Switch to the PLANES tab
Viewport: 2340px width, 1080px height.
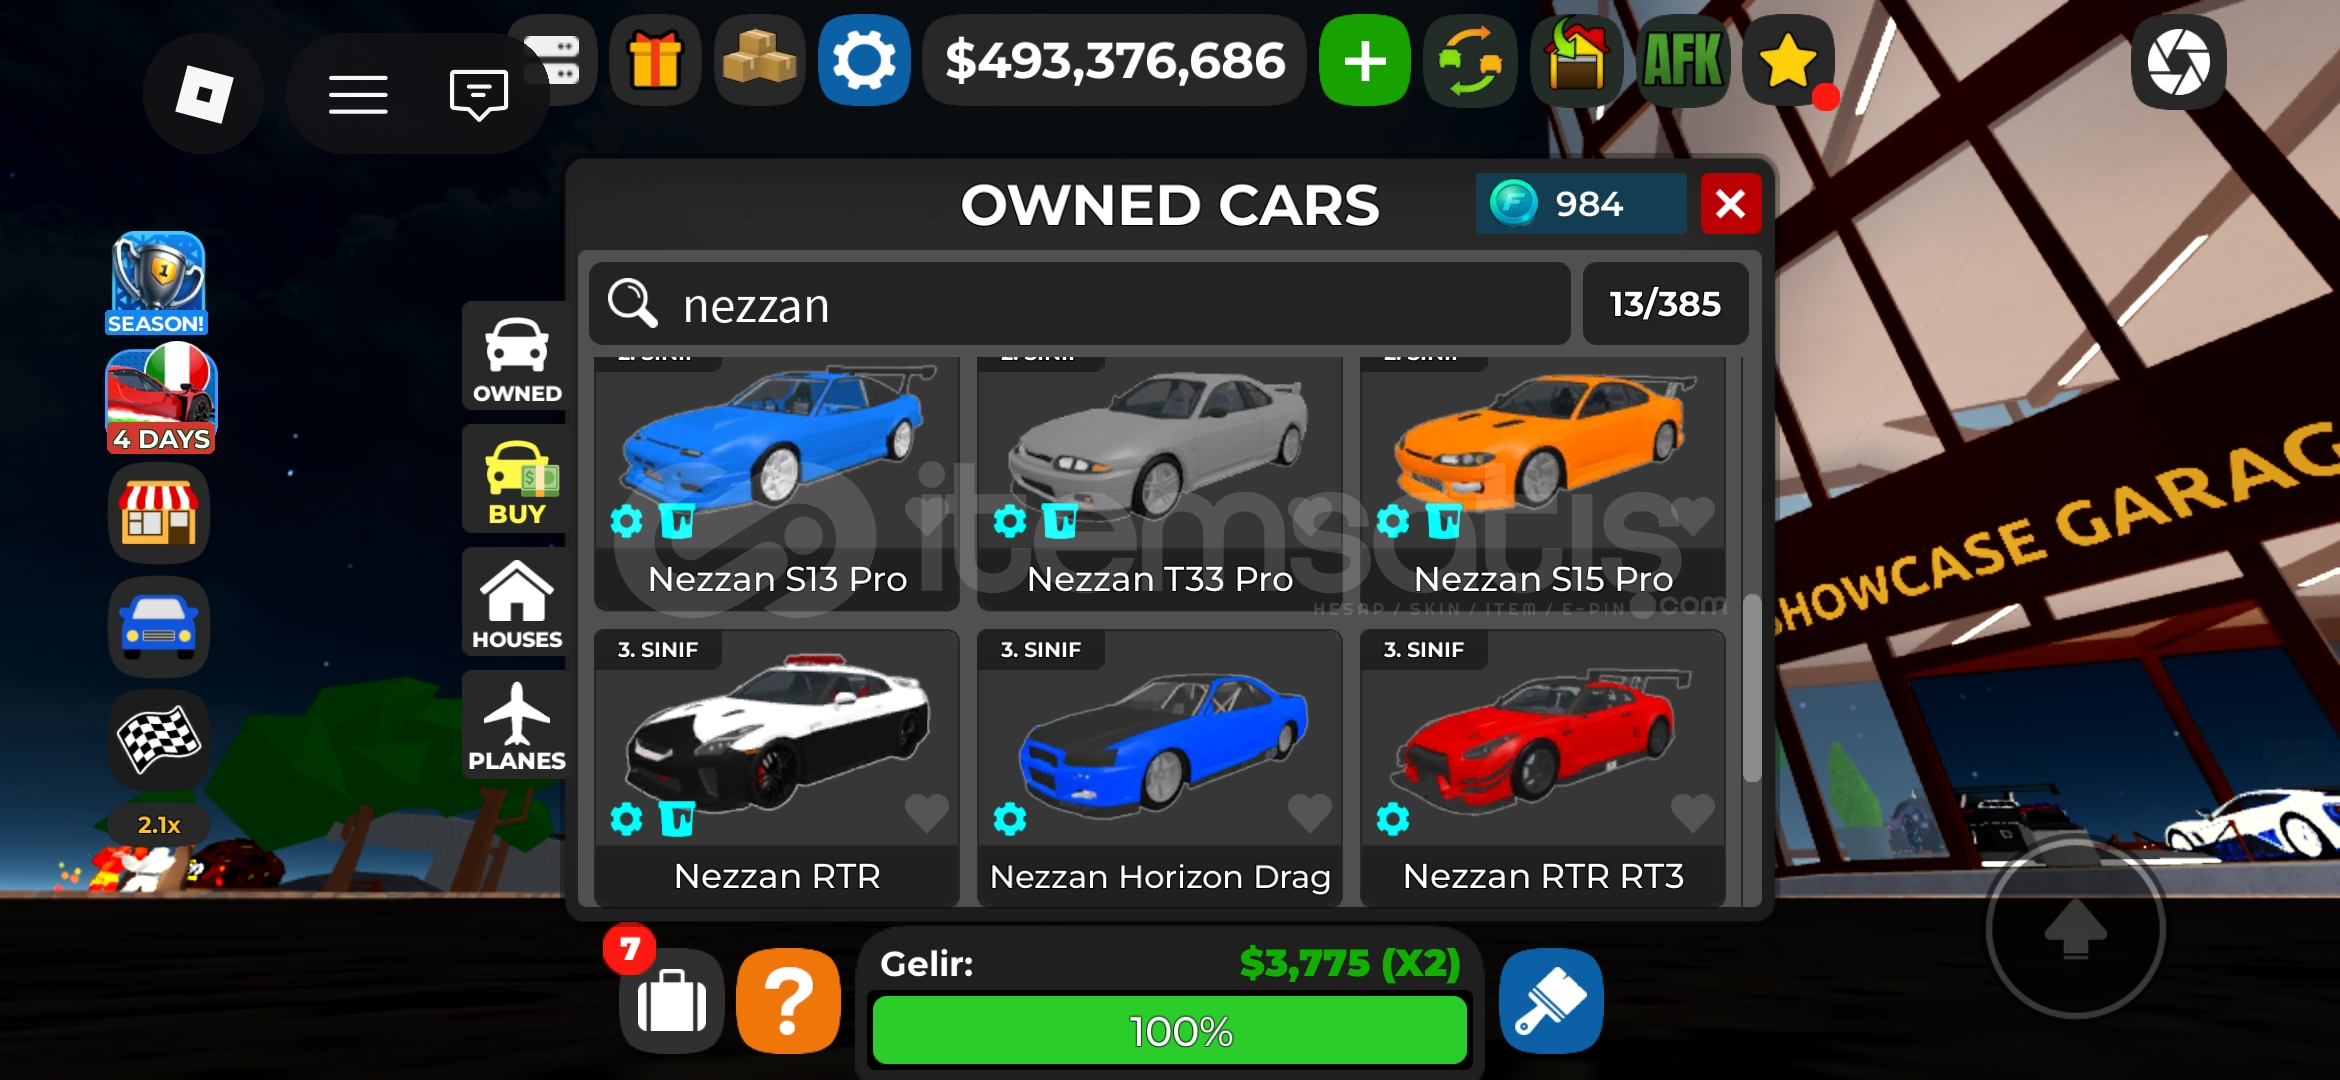point(516,726)
